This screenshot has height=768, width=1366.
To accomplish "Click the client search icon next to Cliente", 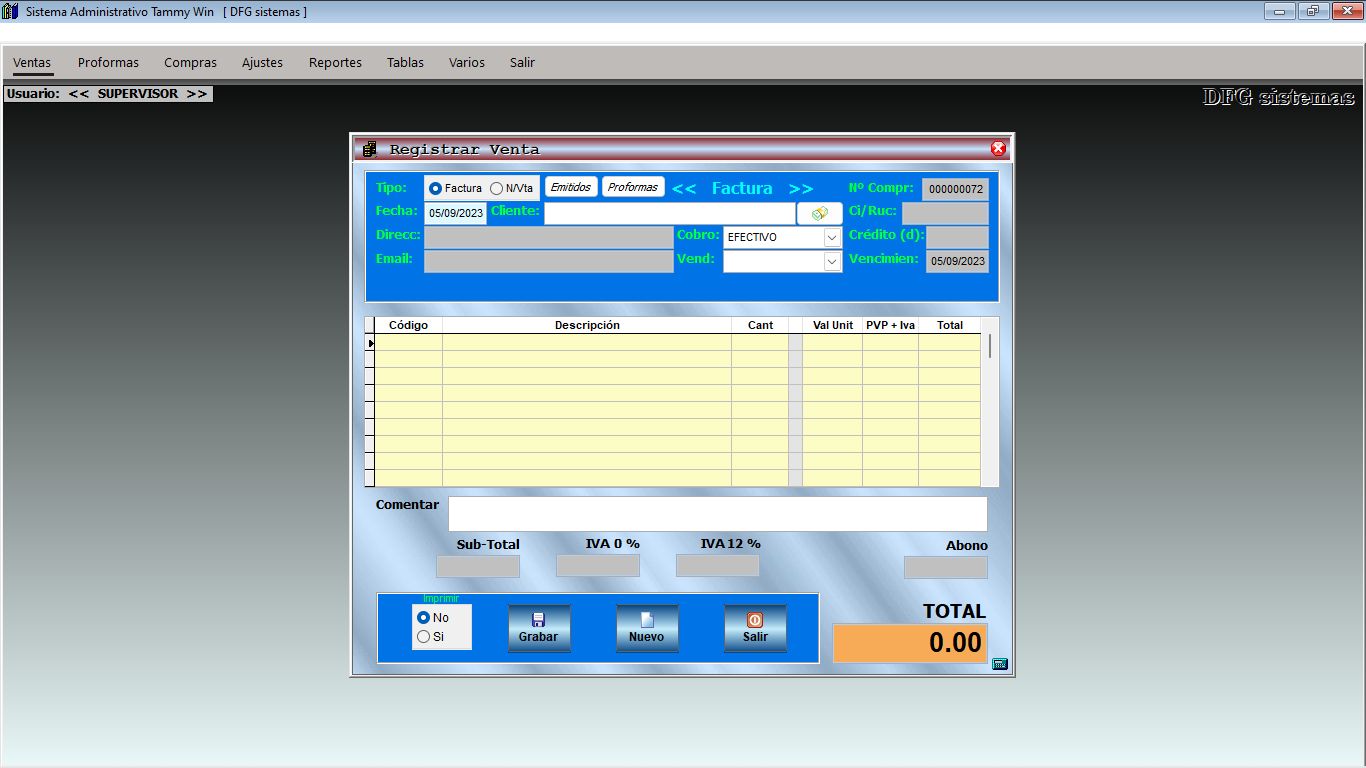I will pyautogui.click(x=820, y=213).
